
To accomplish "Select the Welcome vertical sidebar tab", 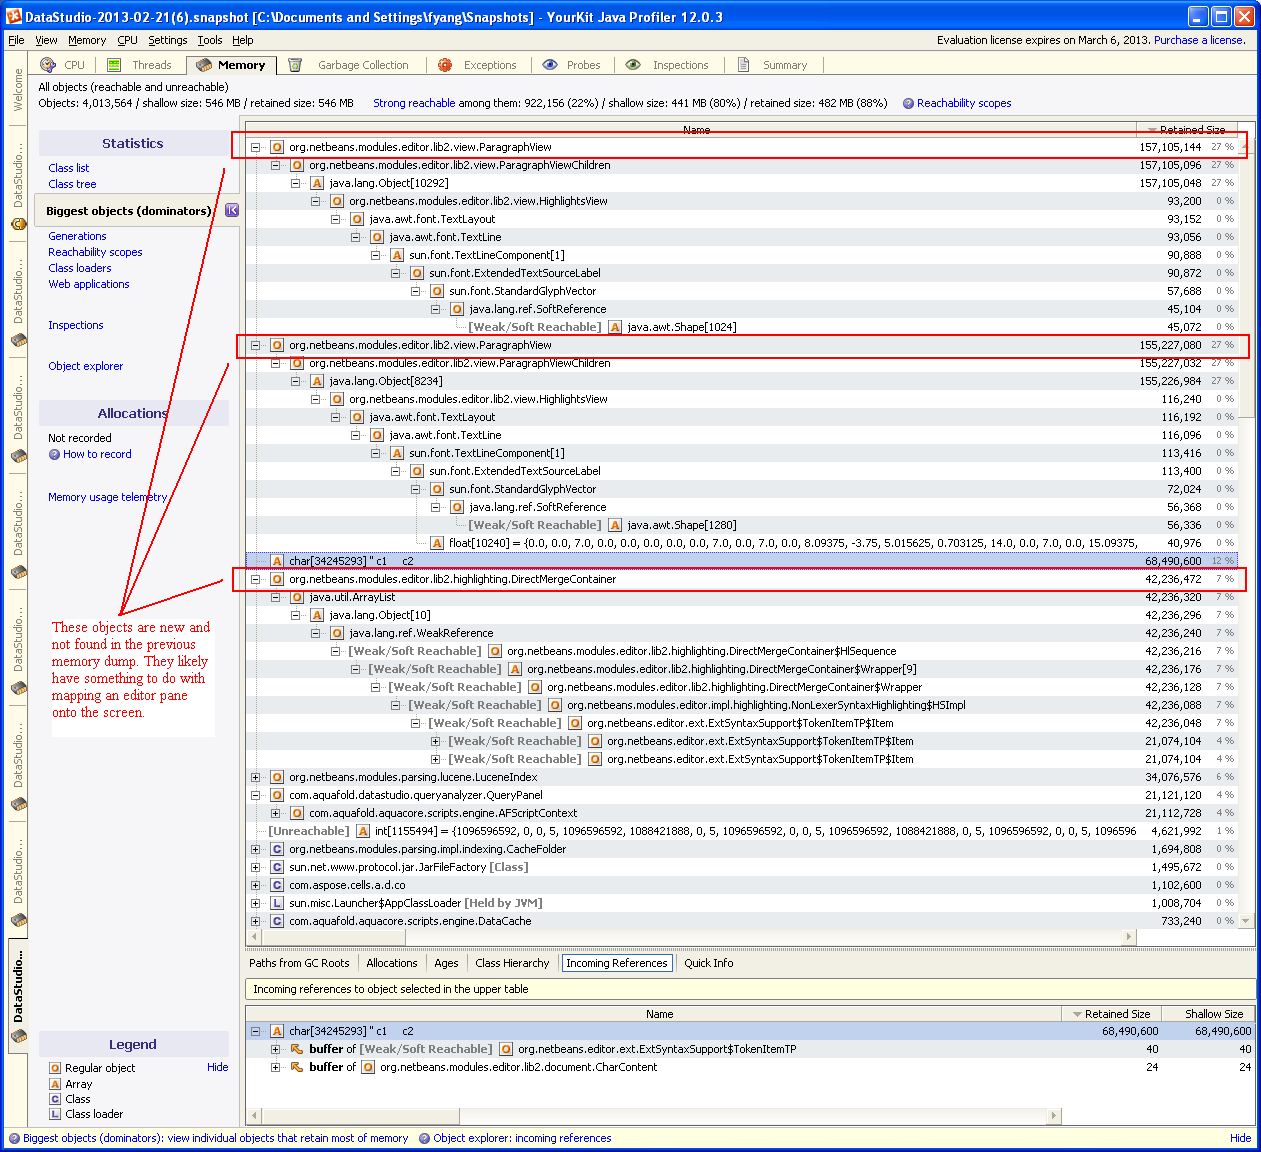I will [x=17, y=89].
